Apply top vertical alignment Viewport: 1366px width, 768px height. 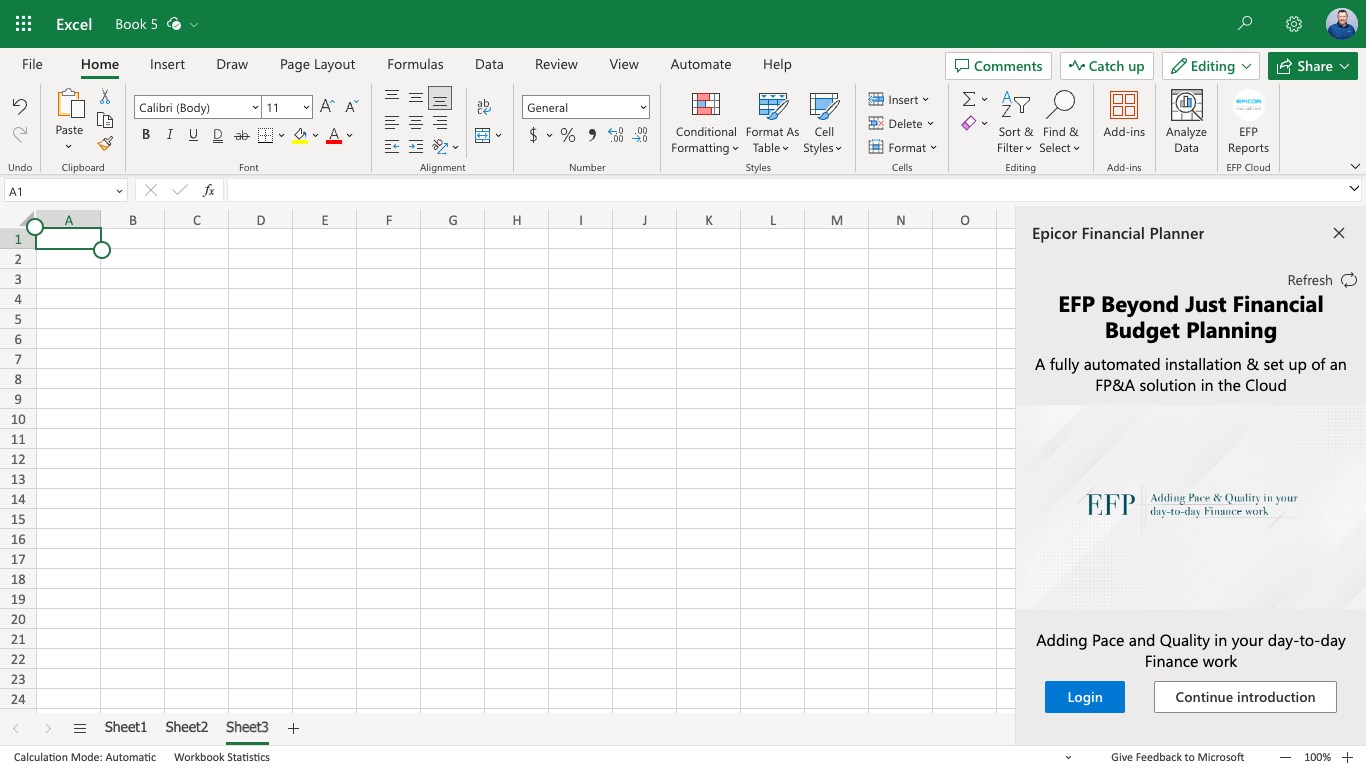pyautogui.click(x=392, y=97)
